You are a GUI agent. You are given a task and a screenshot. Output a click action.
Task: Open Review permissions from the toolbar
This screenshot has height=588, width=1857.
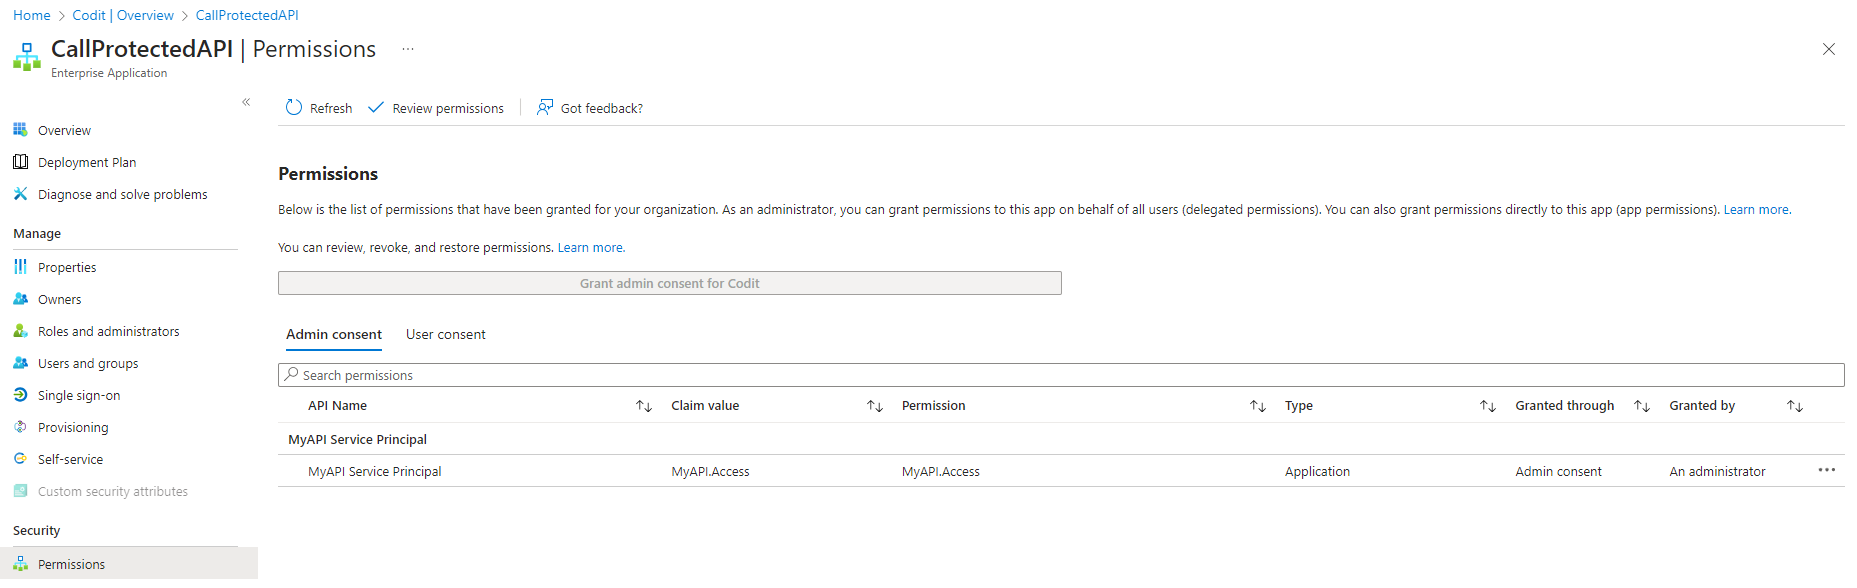pos(436,108)
